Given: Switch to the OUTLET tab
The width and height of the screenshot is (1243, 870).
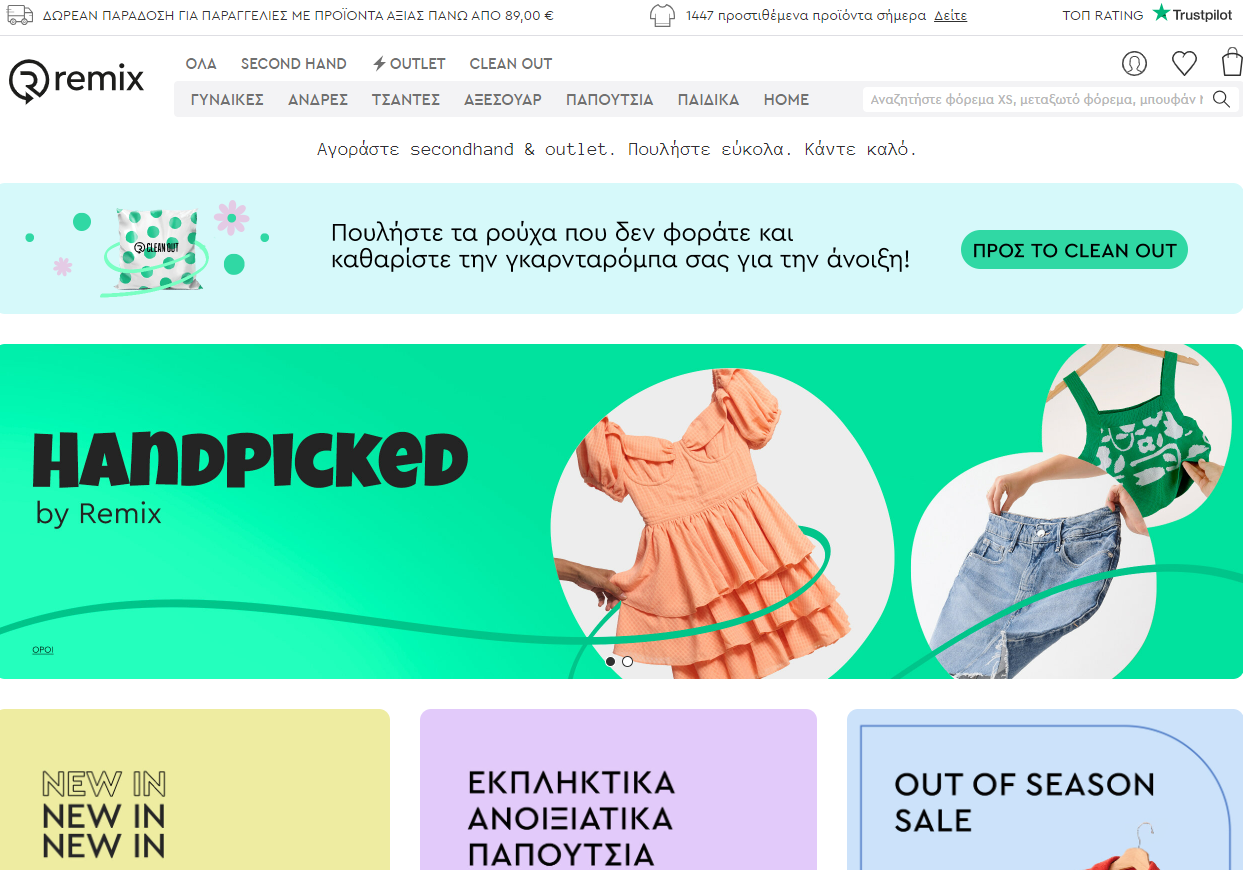Looking at the screenshot, I should coord(409,64).
